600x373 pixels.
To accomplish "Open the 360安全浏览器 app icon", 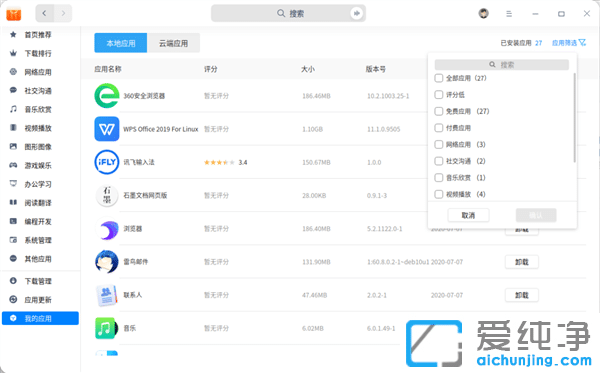I will 107,96.
